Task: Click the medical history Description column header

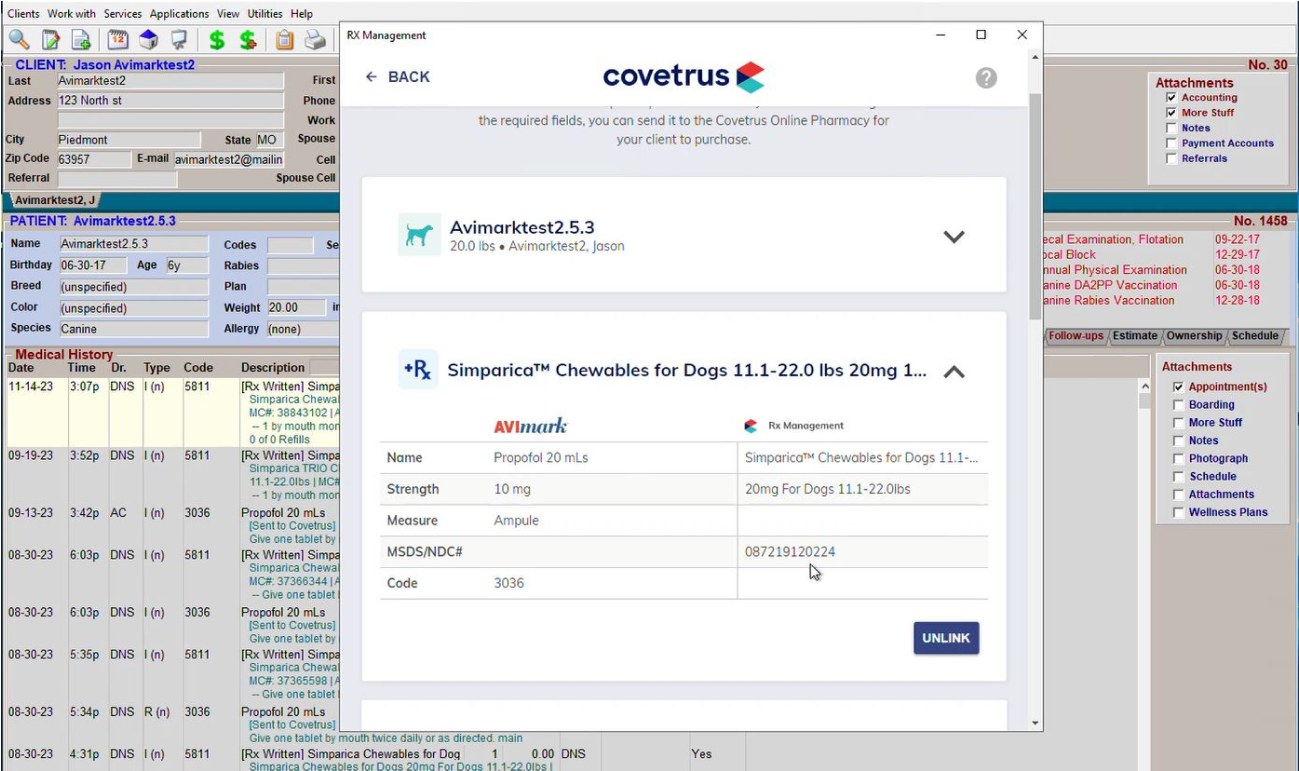Action: [273, 368]
